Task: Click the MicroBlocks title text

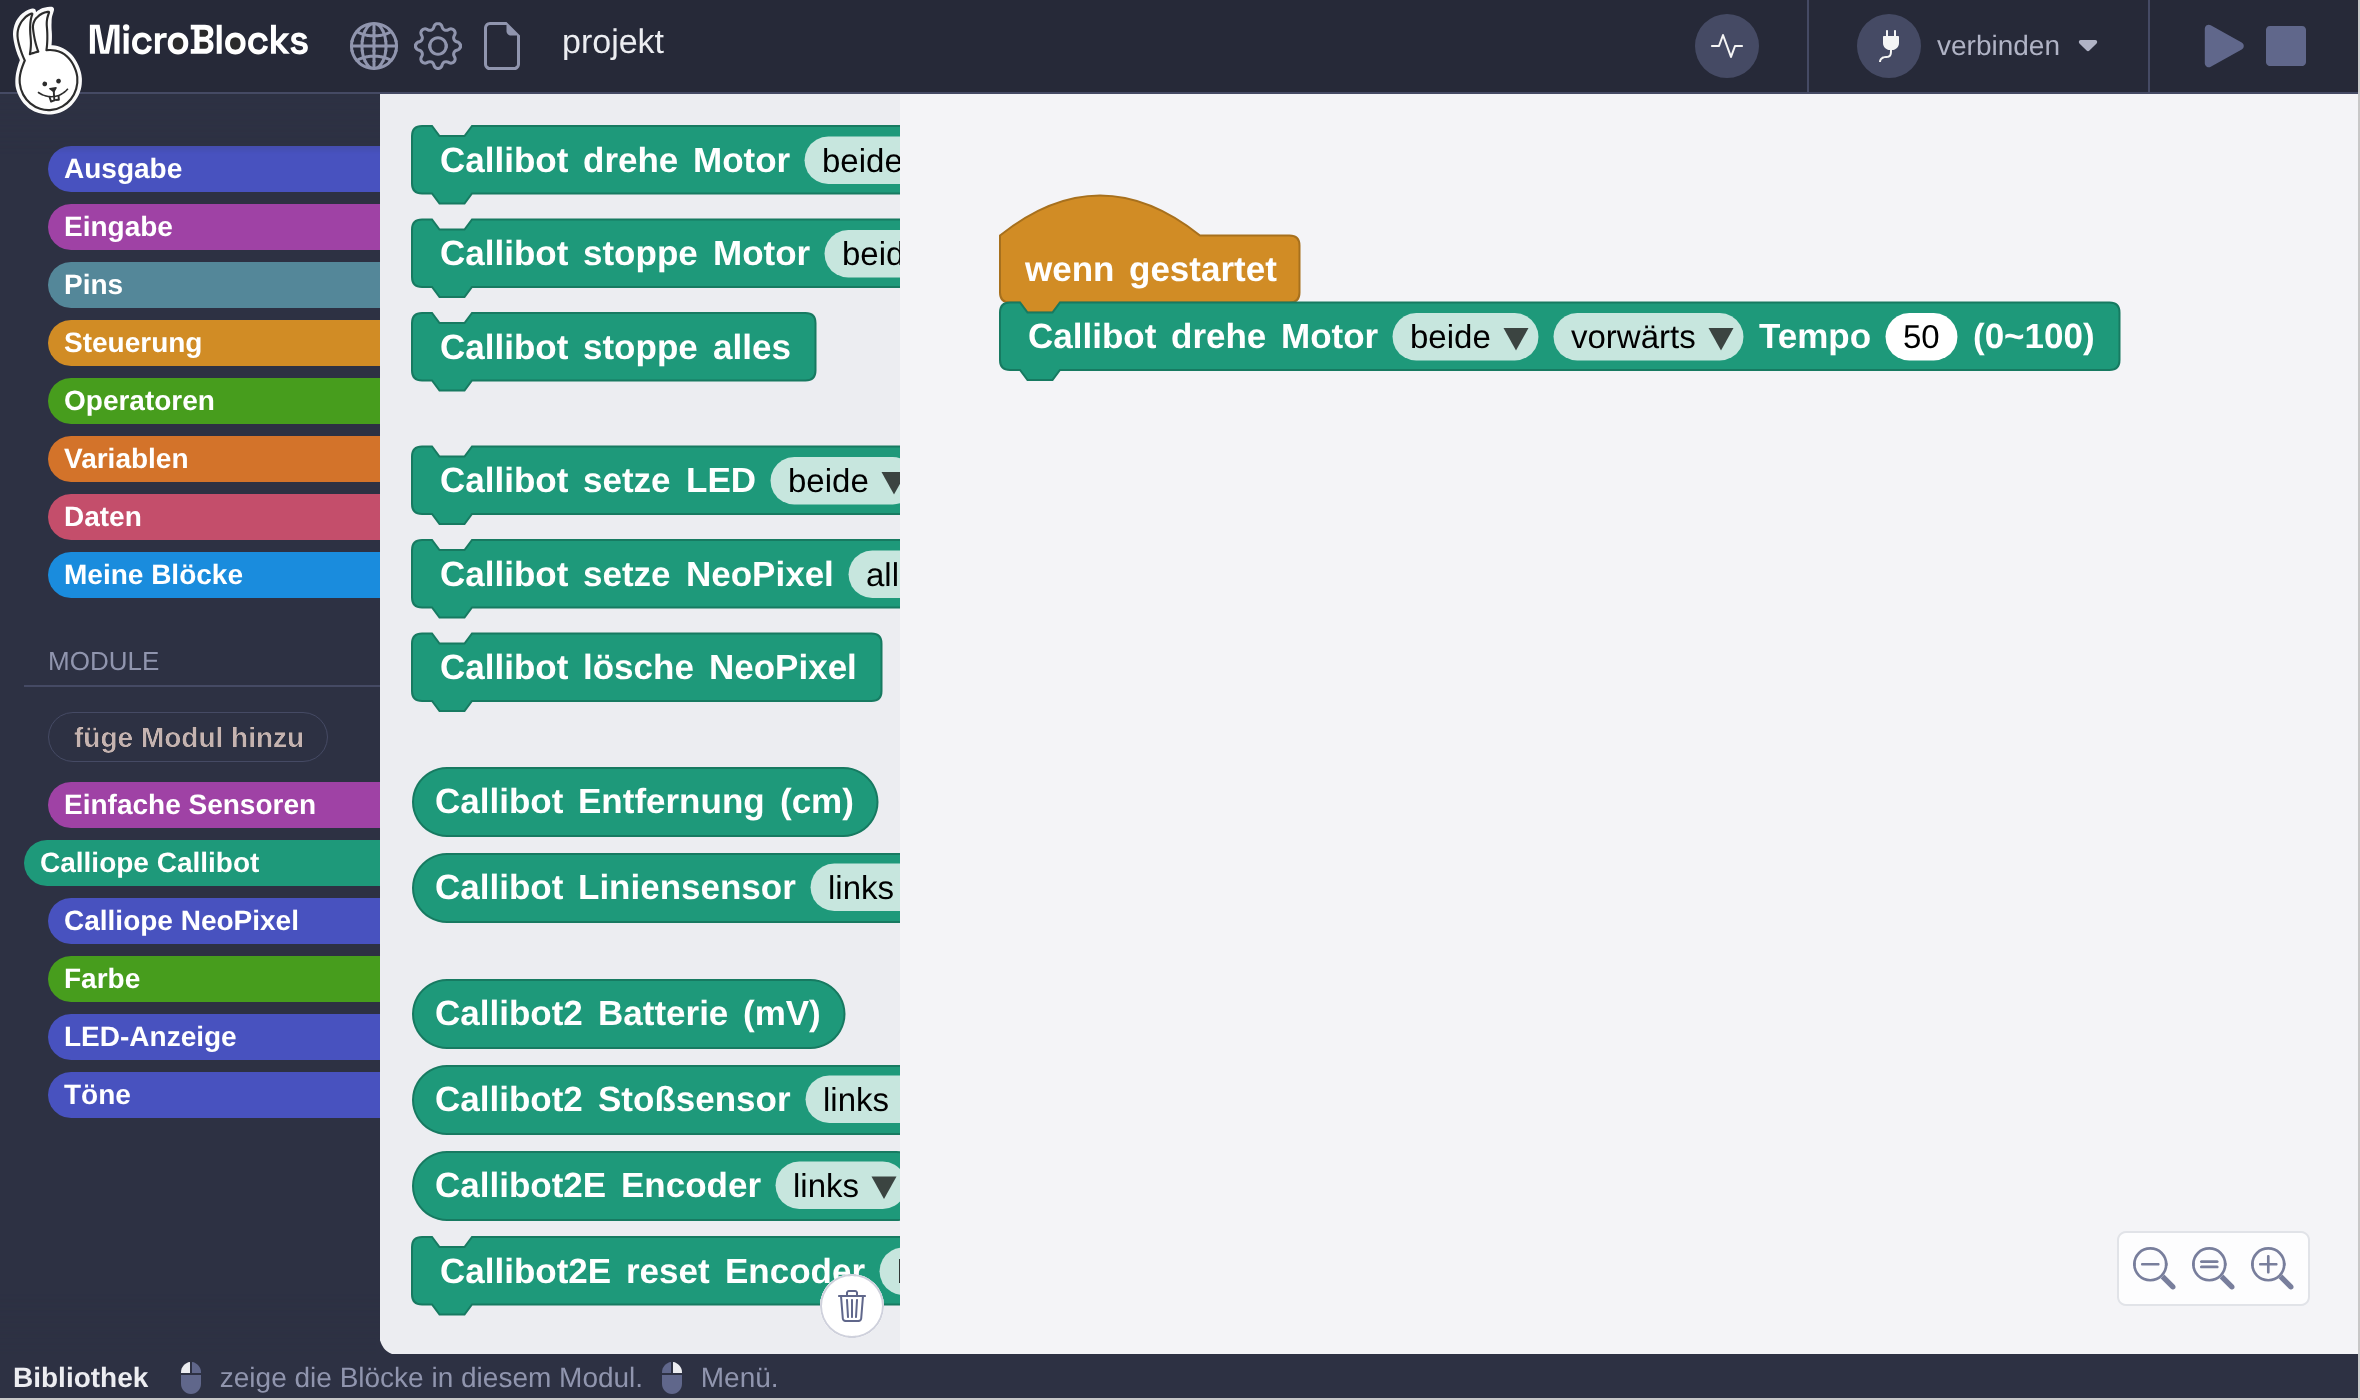Action: (198, 41)
